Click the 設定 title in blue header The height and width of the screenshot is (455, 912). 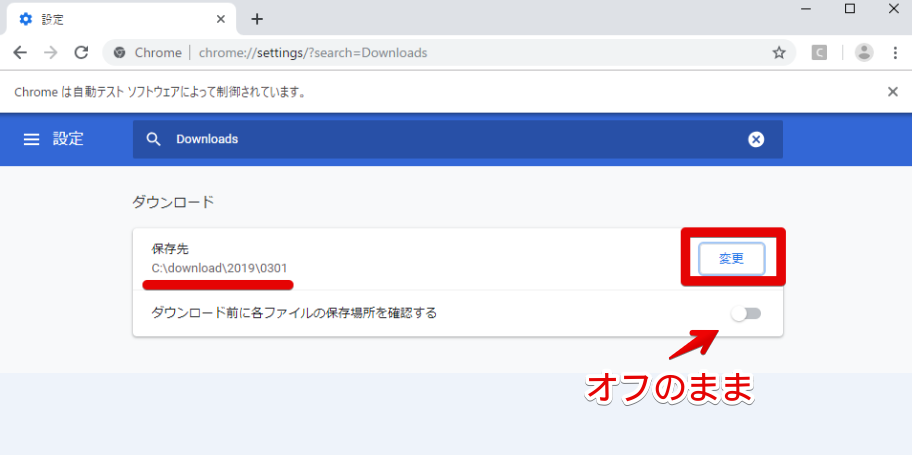tap(68, 139)
